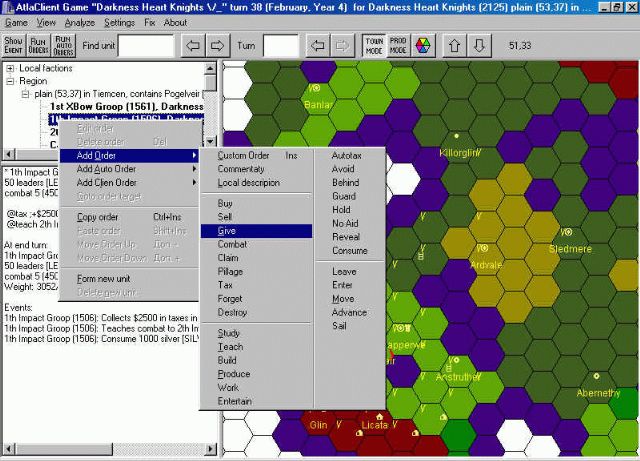Select the Pillage order

click(x=257, y=272)
